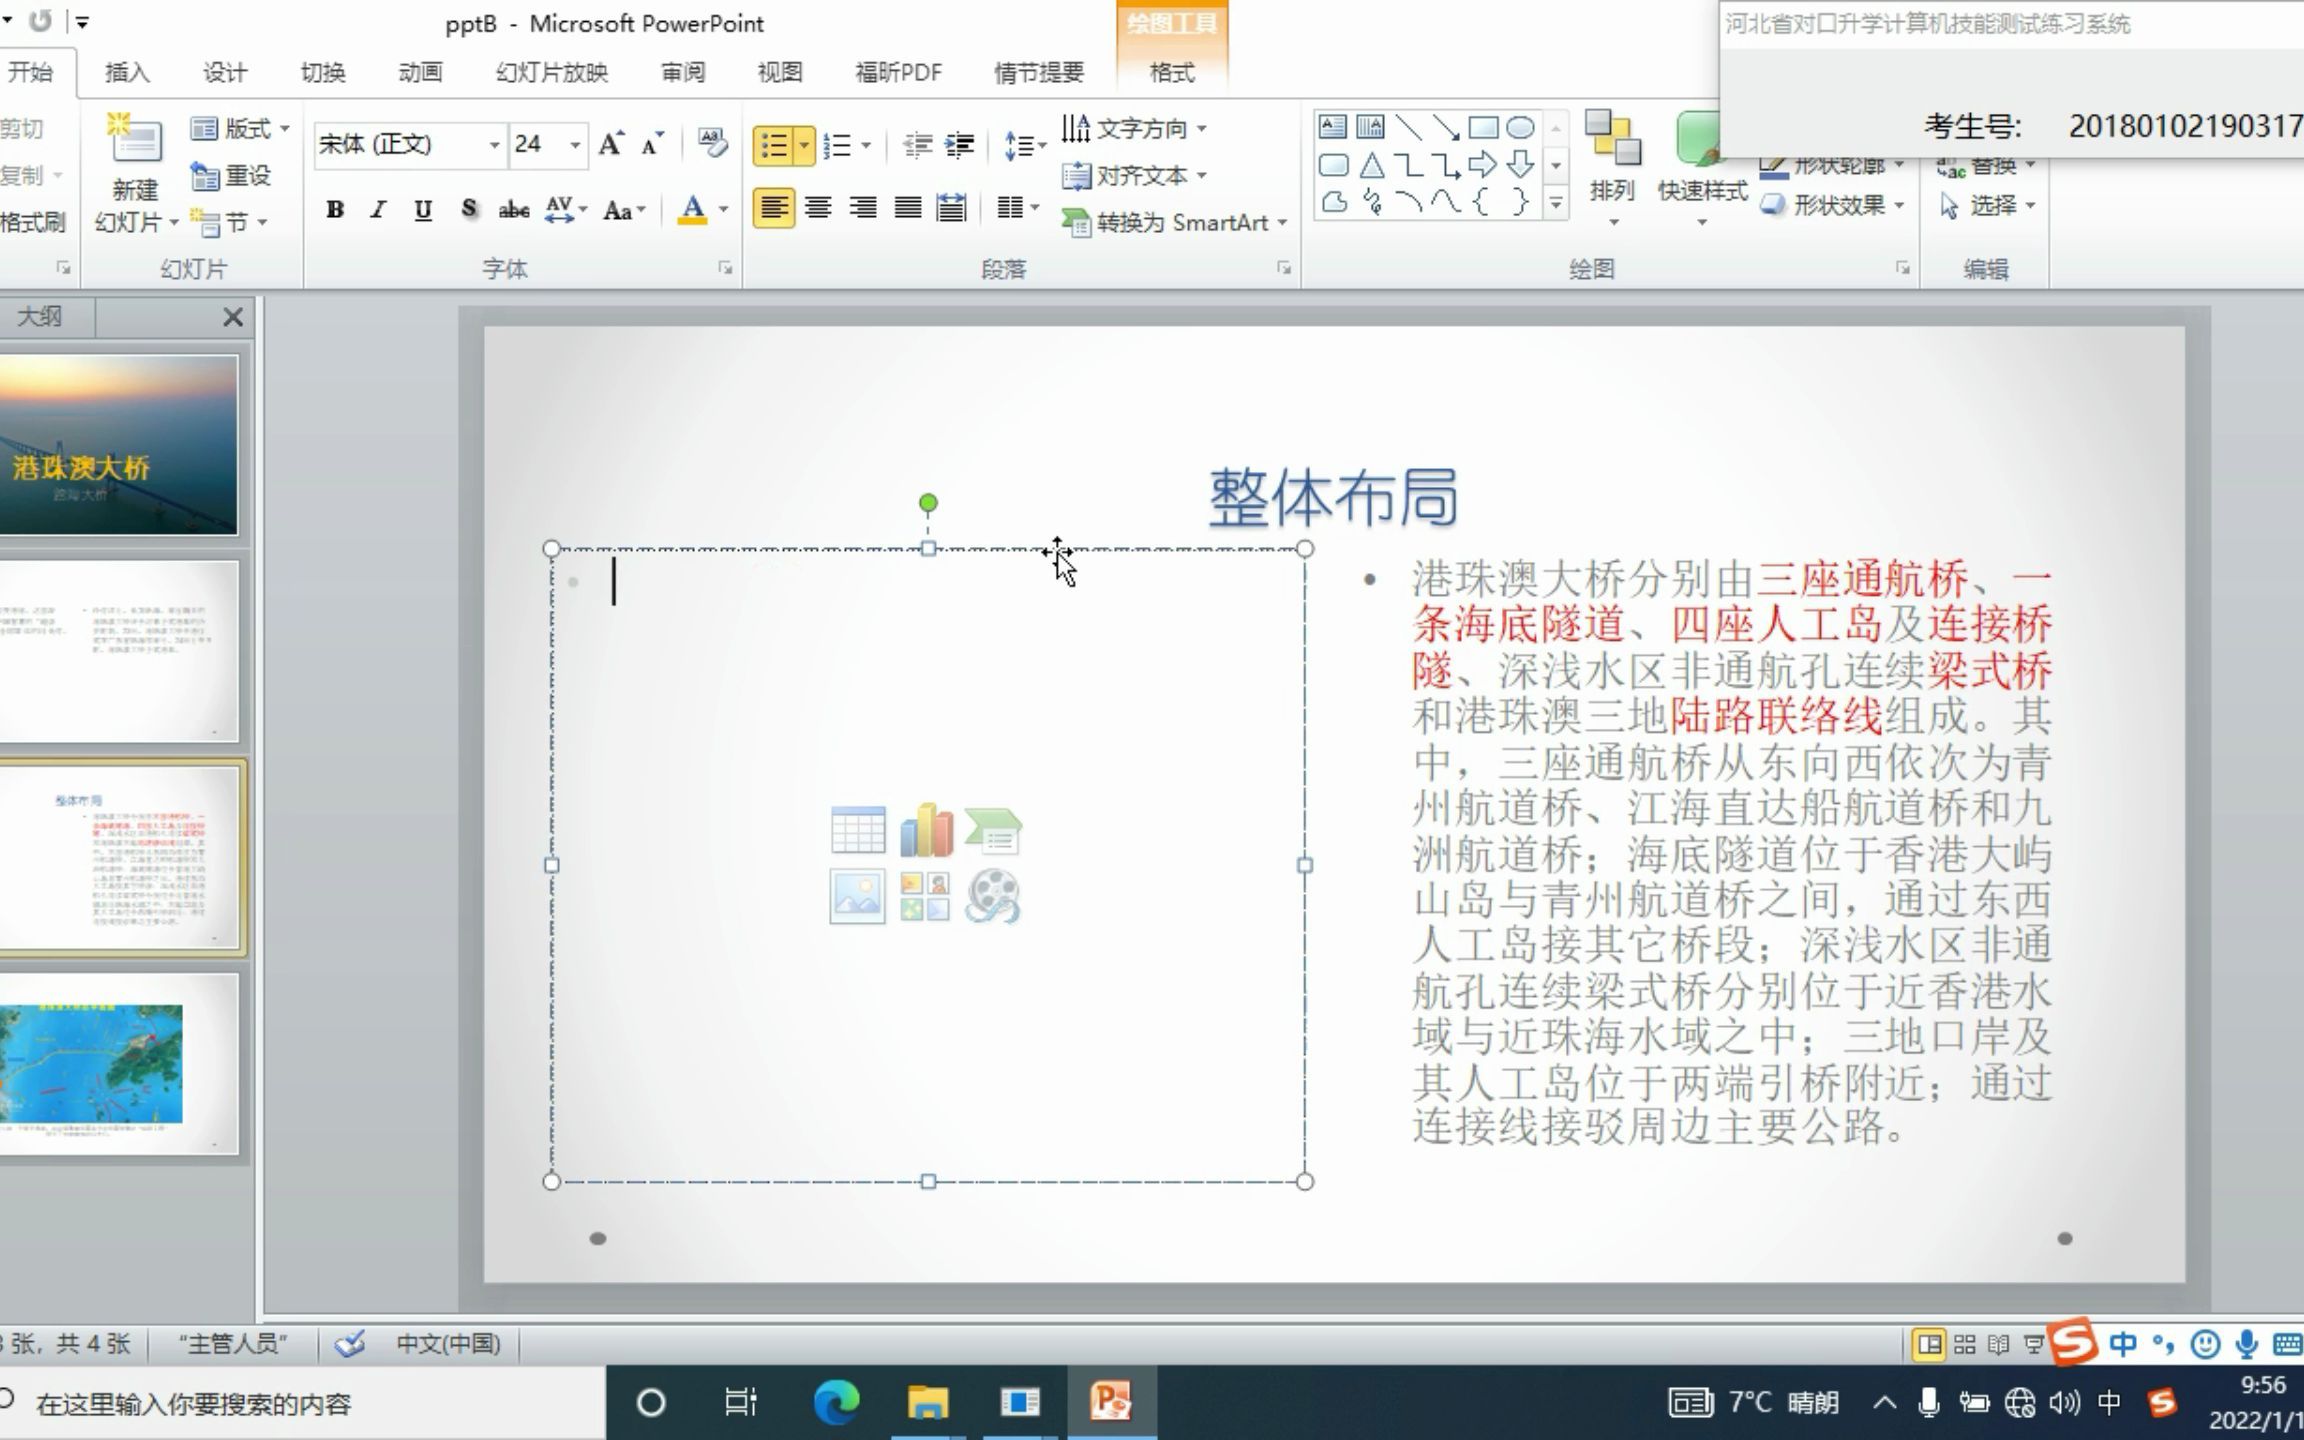
Task: Toggle italic formatting
Action: click(378, 210)
